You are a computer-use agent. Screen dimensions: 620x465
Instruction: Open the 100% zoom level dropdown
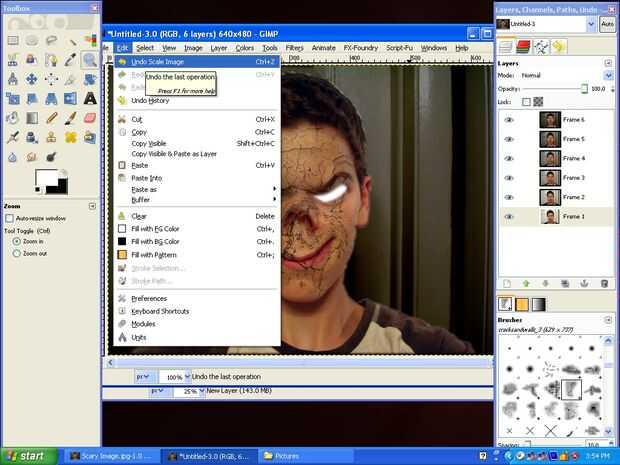pyautogui.click(x=187, y=377)
